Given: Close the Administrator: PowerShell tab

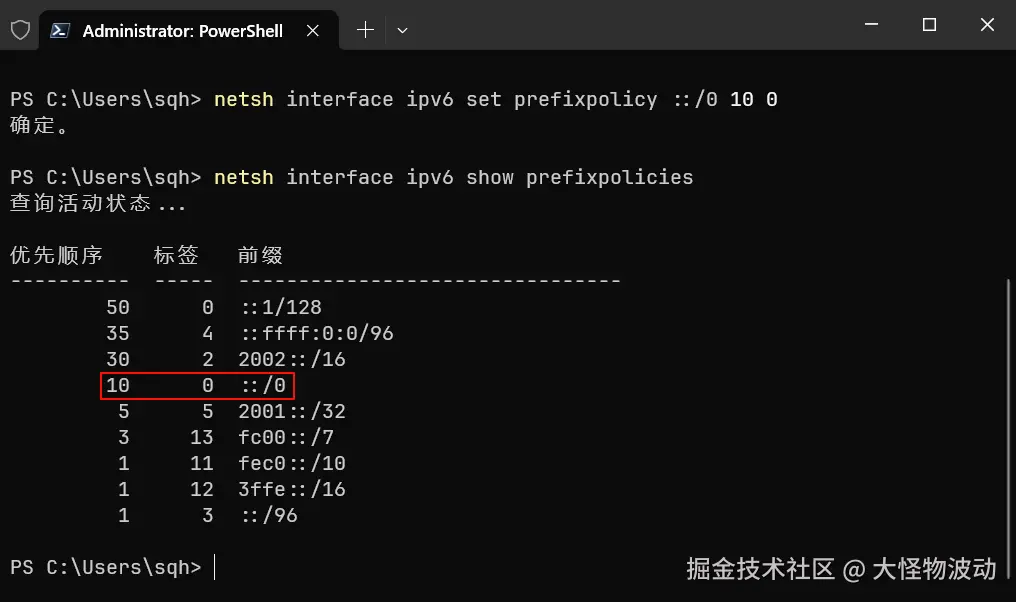Looking at the screenshot, I should click(313, 31).
